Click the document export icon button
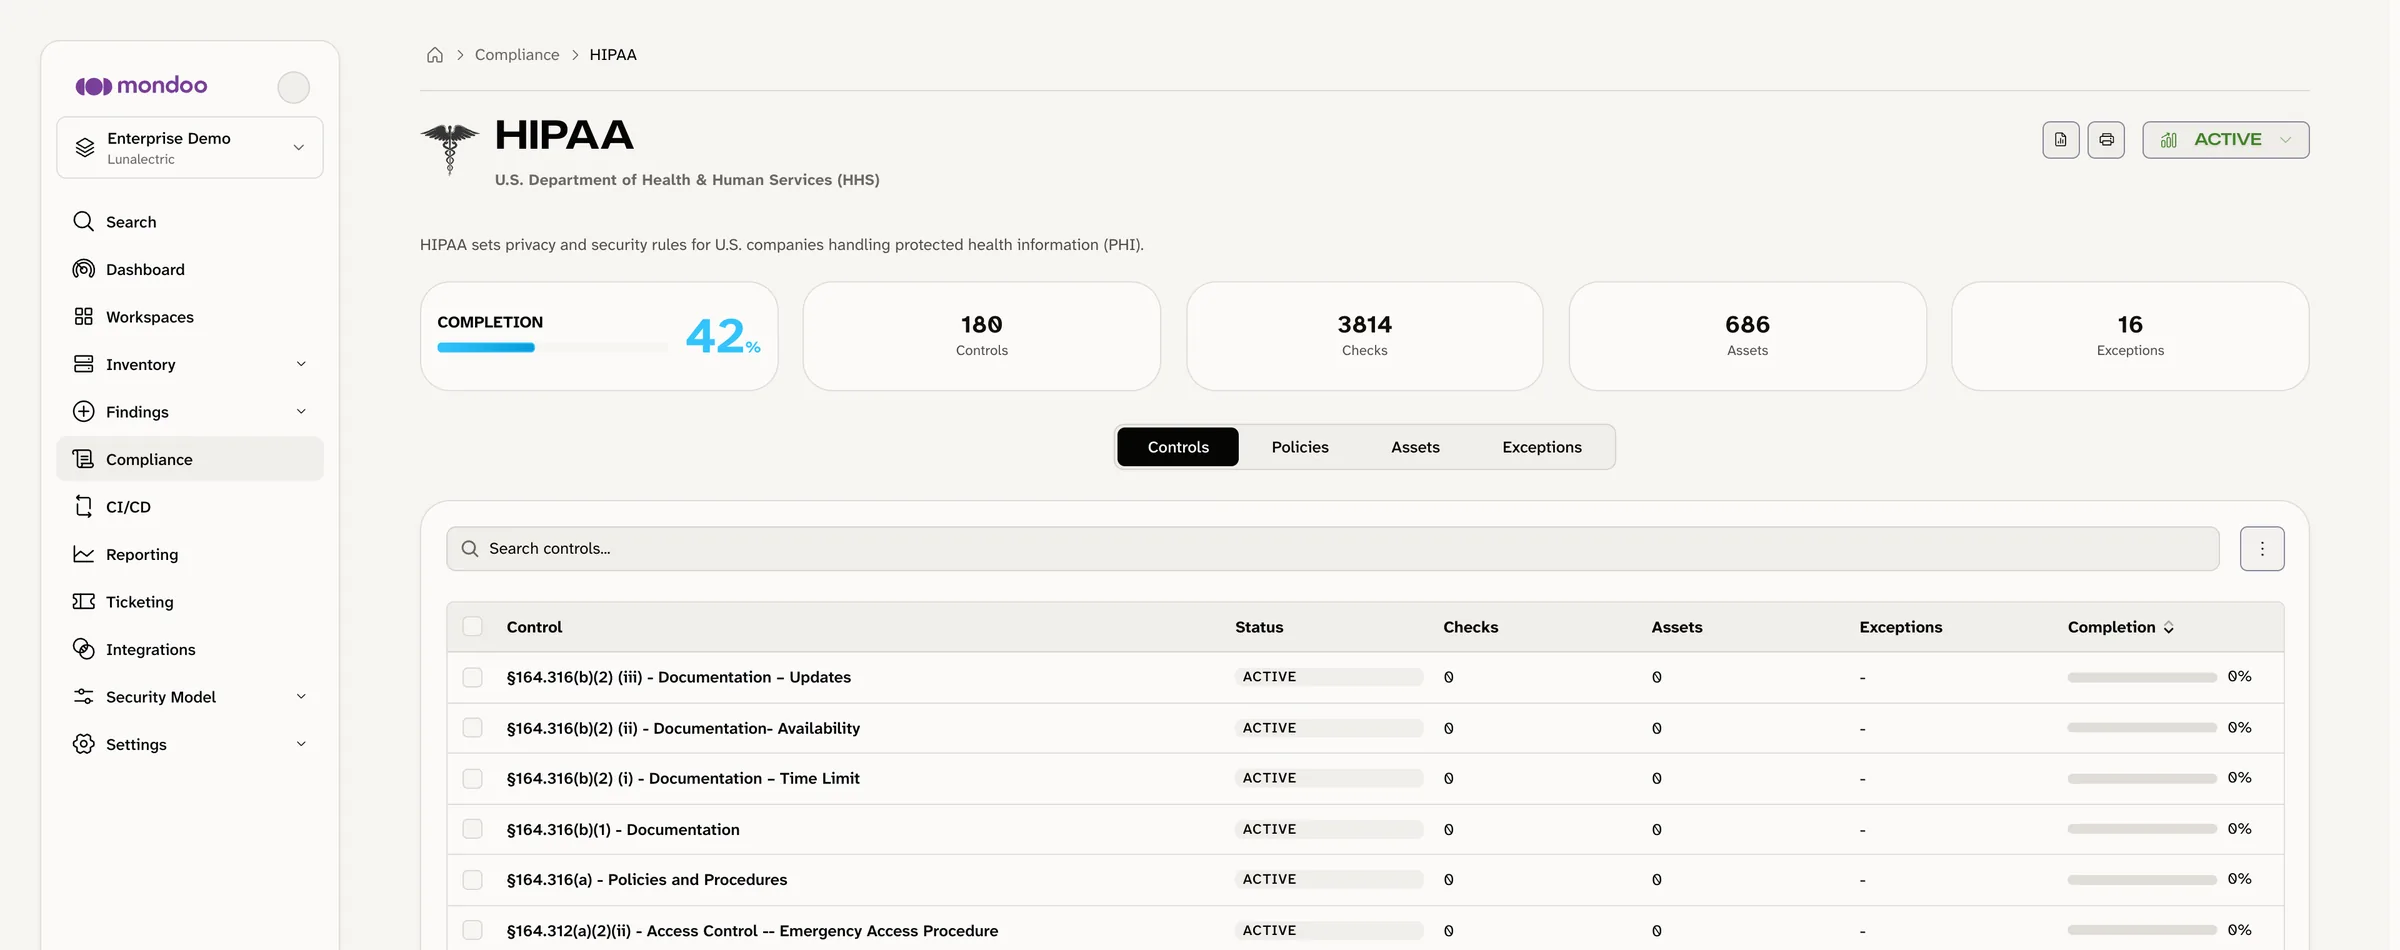This screenshot has height=950, width=2400. point(2061,140)
